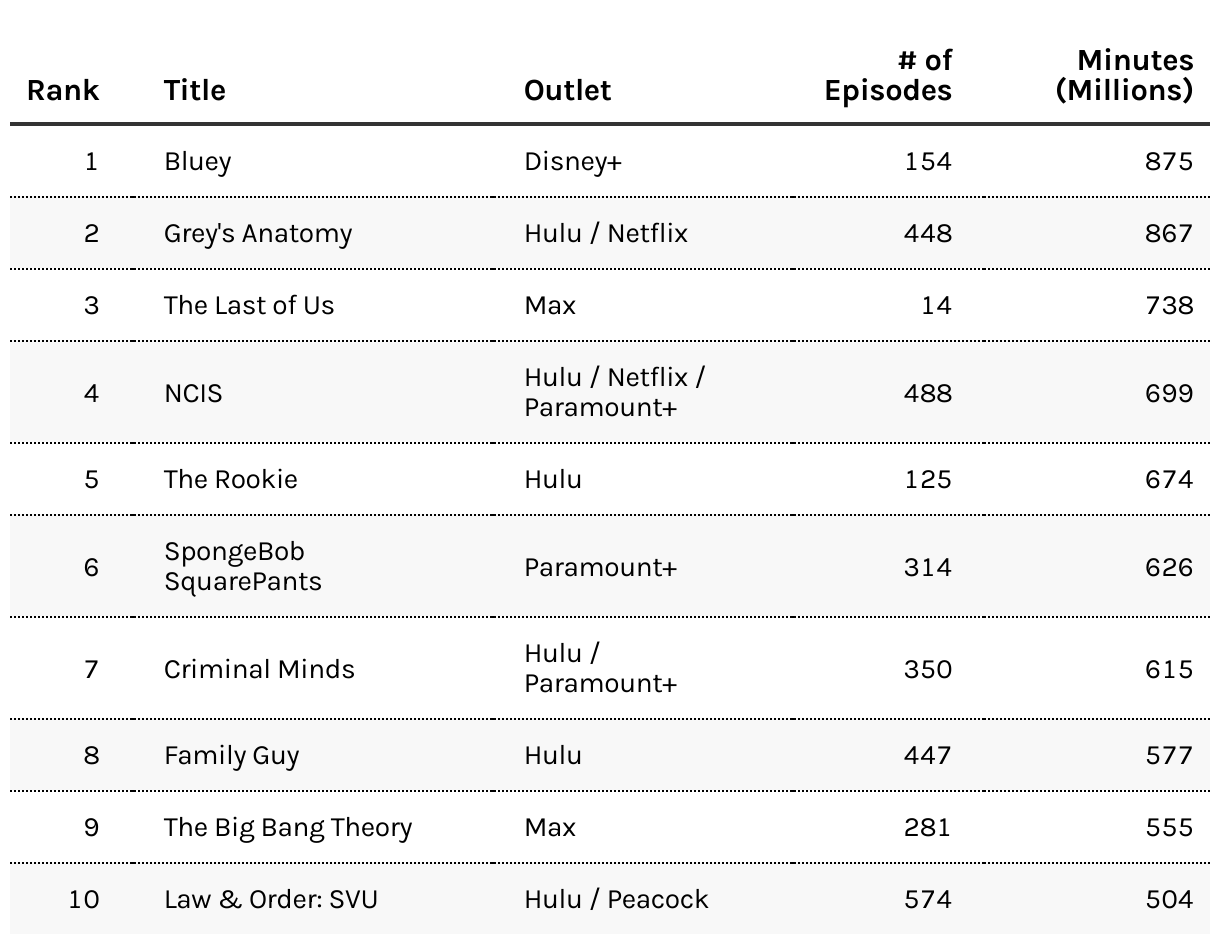
Task: Click the Title column header
Action: point(195,90)
